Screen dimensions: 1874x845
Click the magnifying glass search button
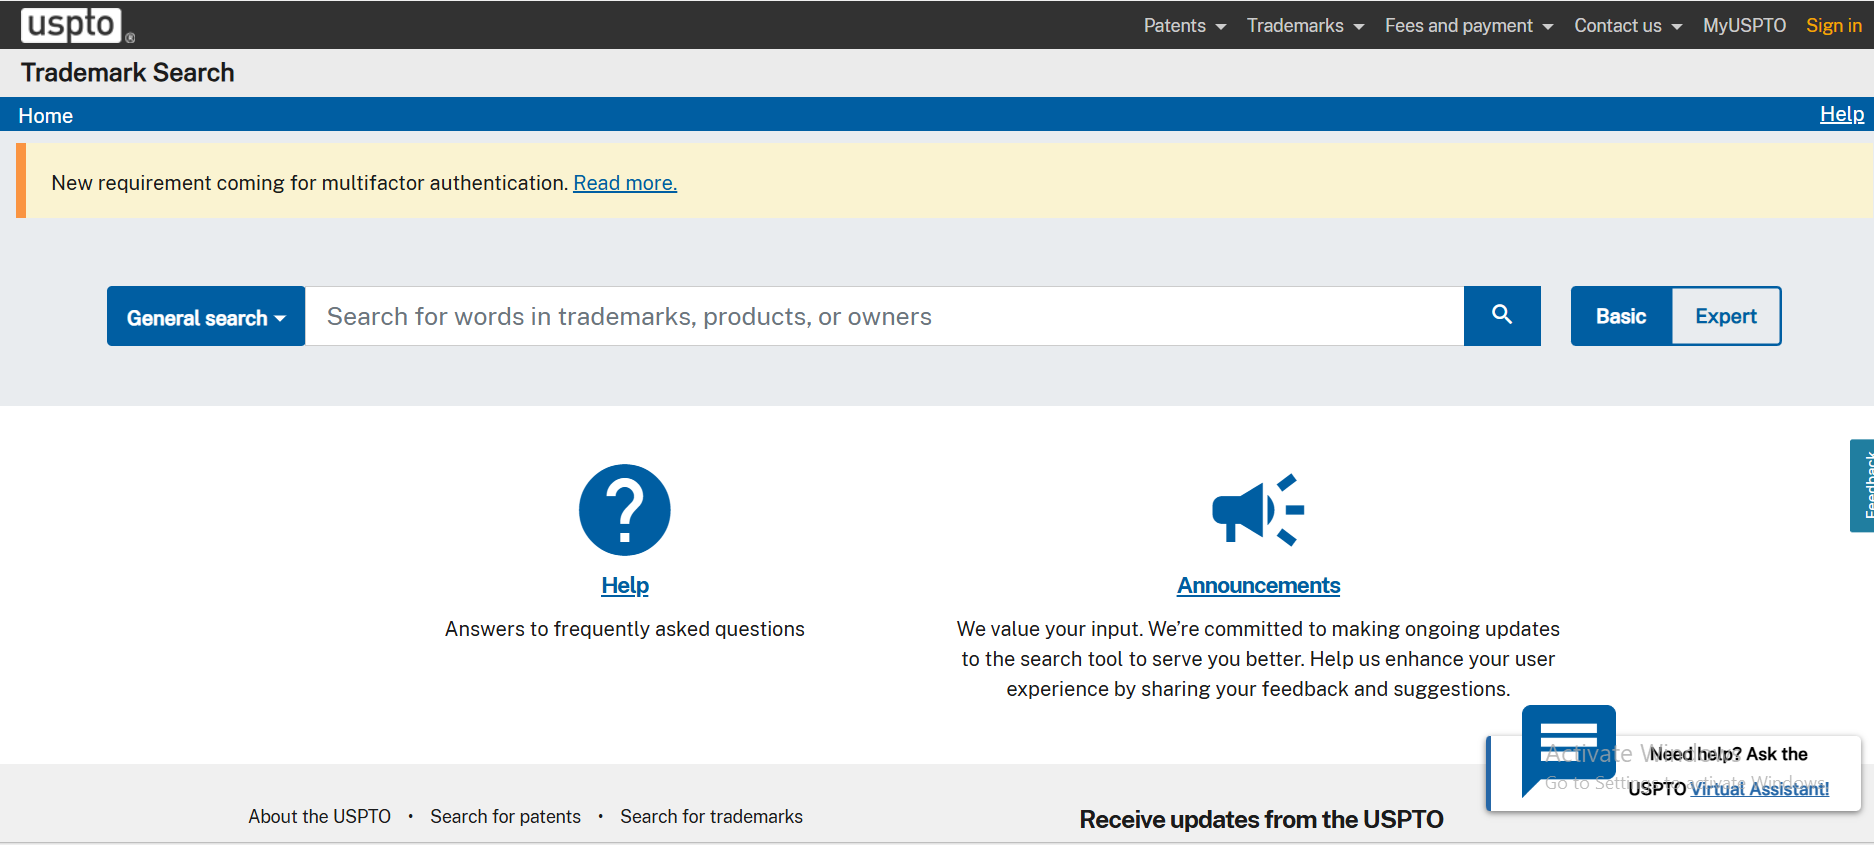1502,316
